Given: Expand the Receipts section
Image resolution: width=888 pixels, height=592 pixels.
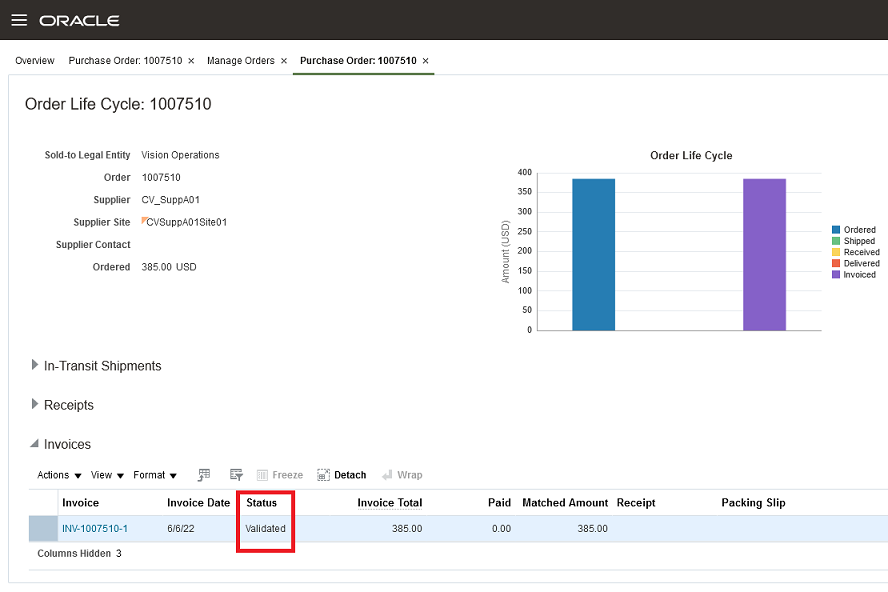Looking at the screenshot, I should click(x=35, y=404).
